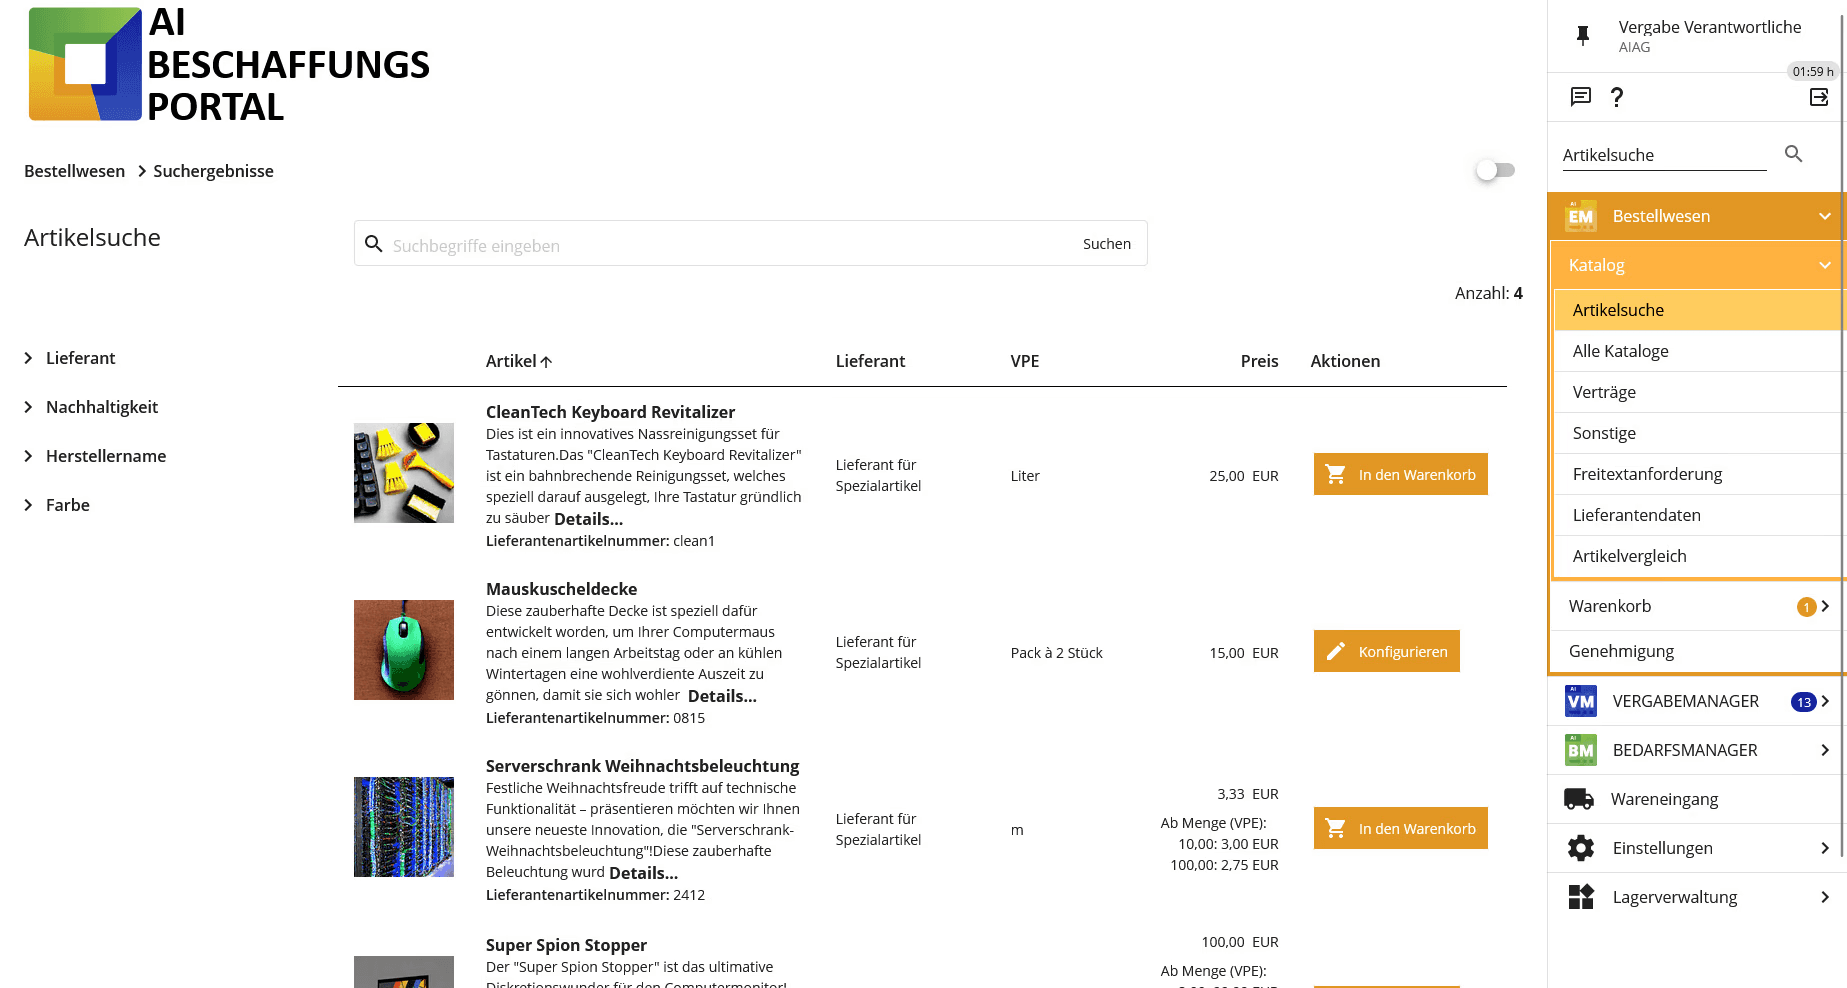Expand the Bedarfsmanager chevron

(x=1825, y=750)
